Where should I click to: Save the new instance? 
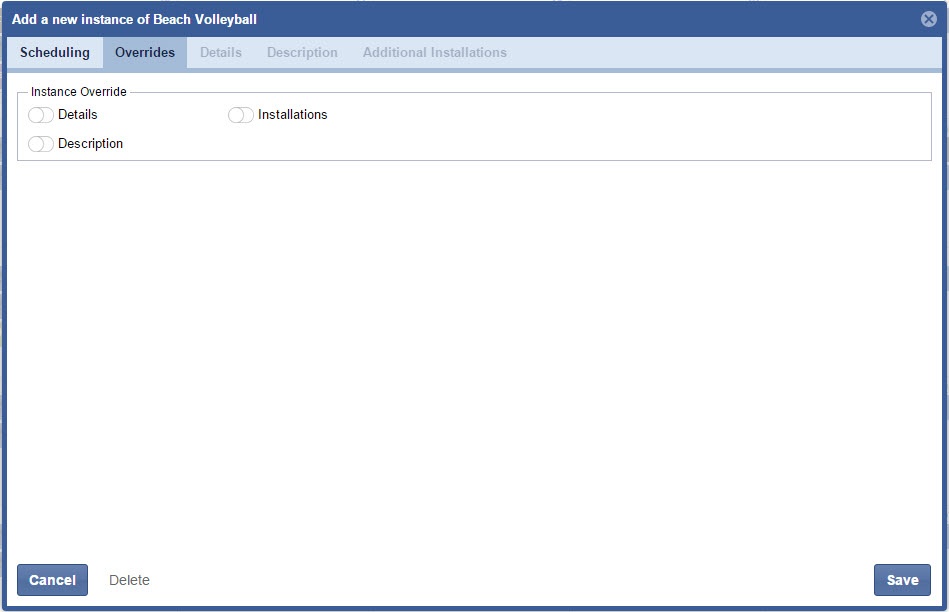(x=902, y=580)
